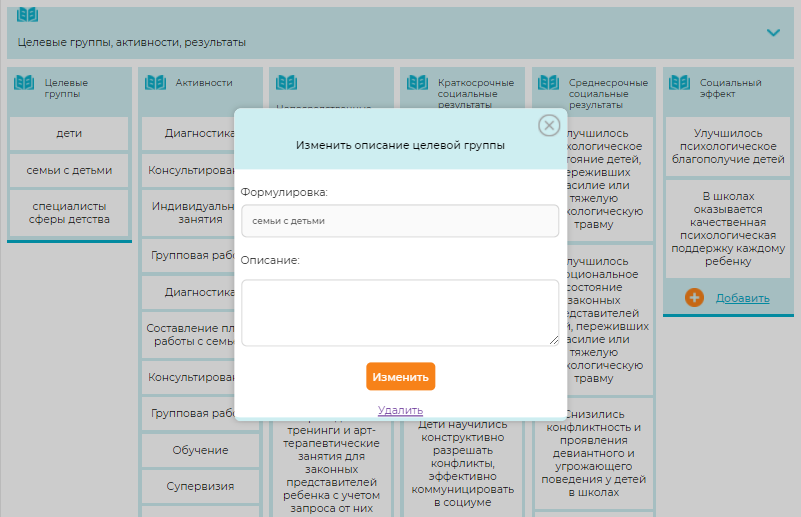Viewport: 801px width, 517px height.
Task: Click the Удалить link in dialog
Action: pos(400,410)
